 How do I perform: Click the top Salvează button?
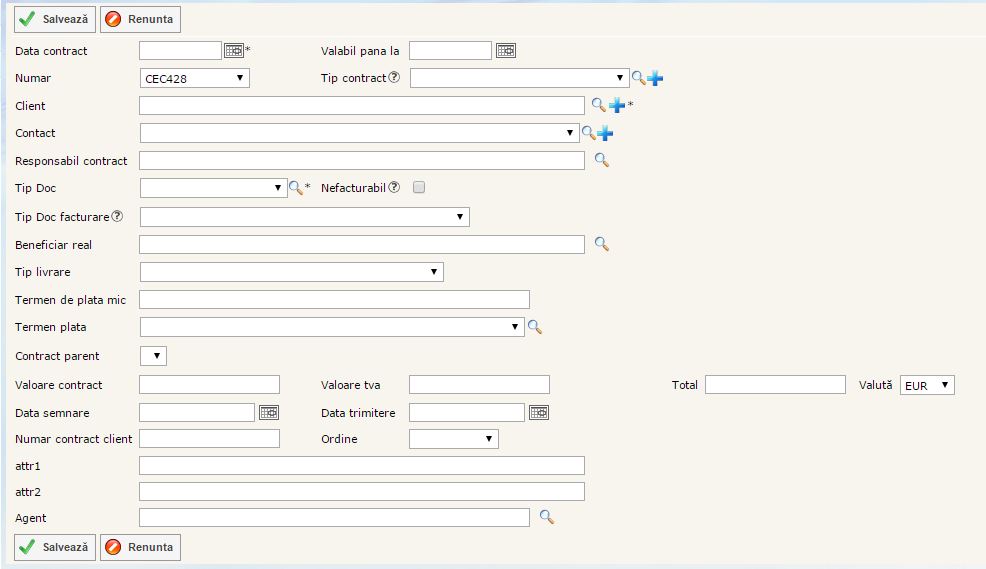55,19
